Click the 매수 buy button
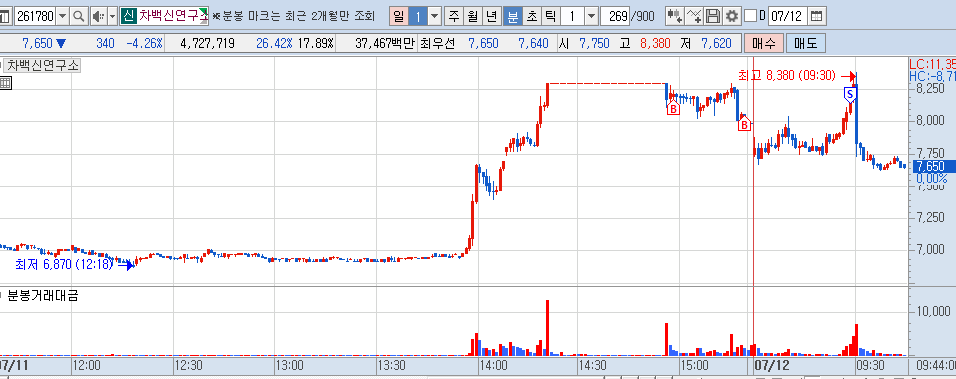This screenshot has width=956, height=379. [763, 43]
